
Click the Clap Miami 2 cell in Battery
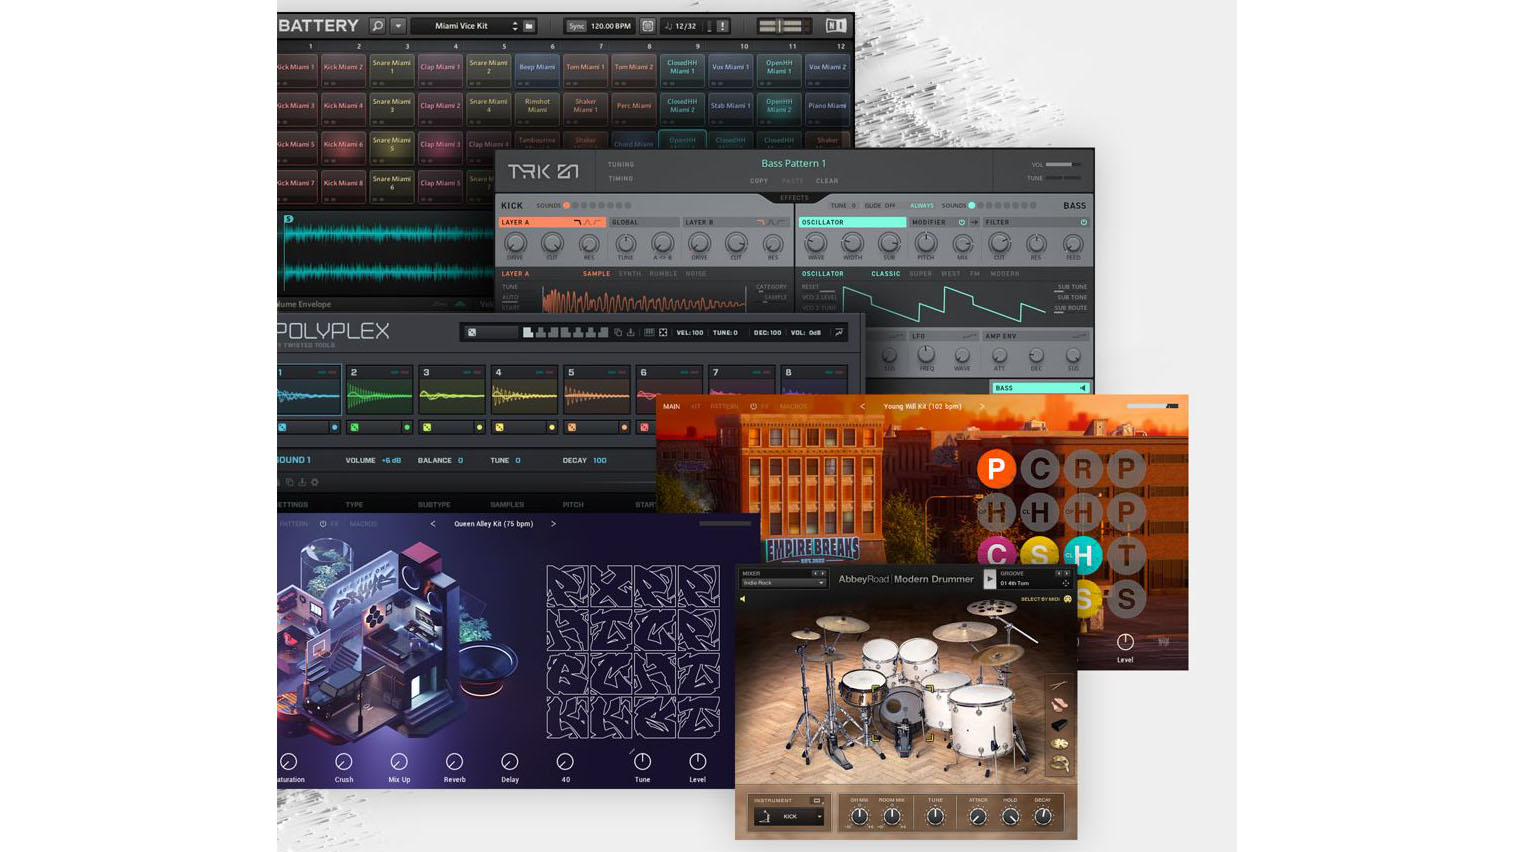440,108
